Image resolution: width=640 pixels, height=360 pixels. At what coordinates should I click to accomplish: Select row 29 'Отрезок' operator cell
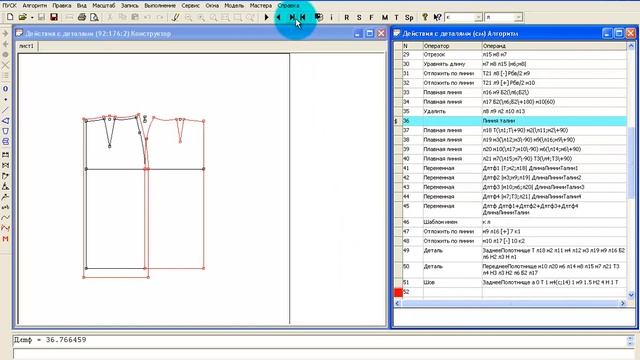[x=452, y=54]
